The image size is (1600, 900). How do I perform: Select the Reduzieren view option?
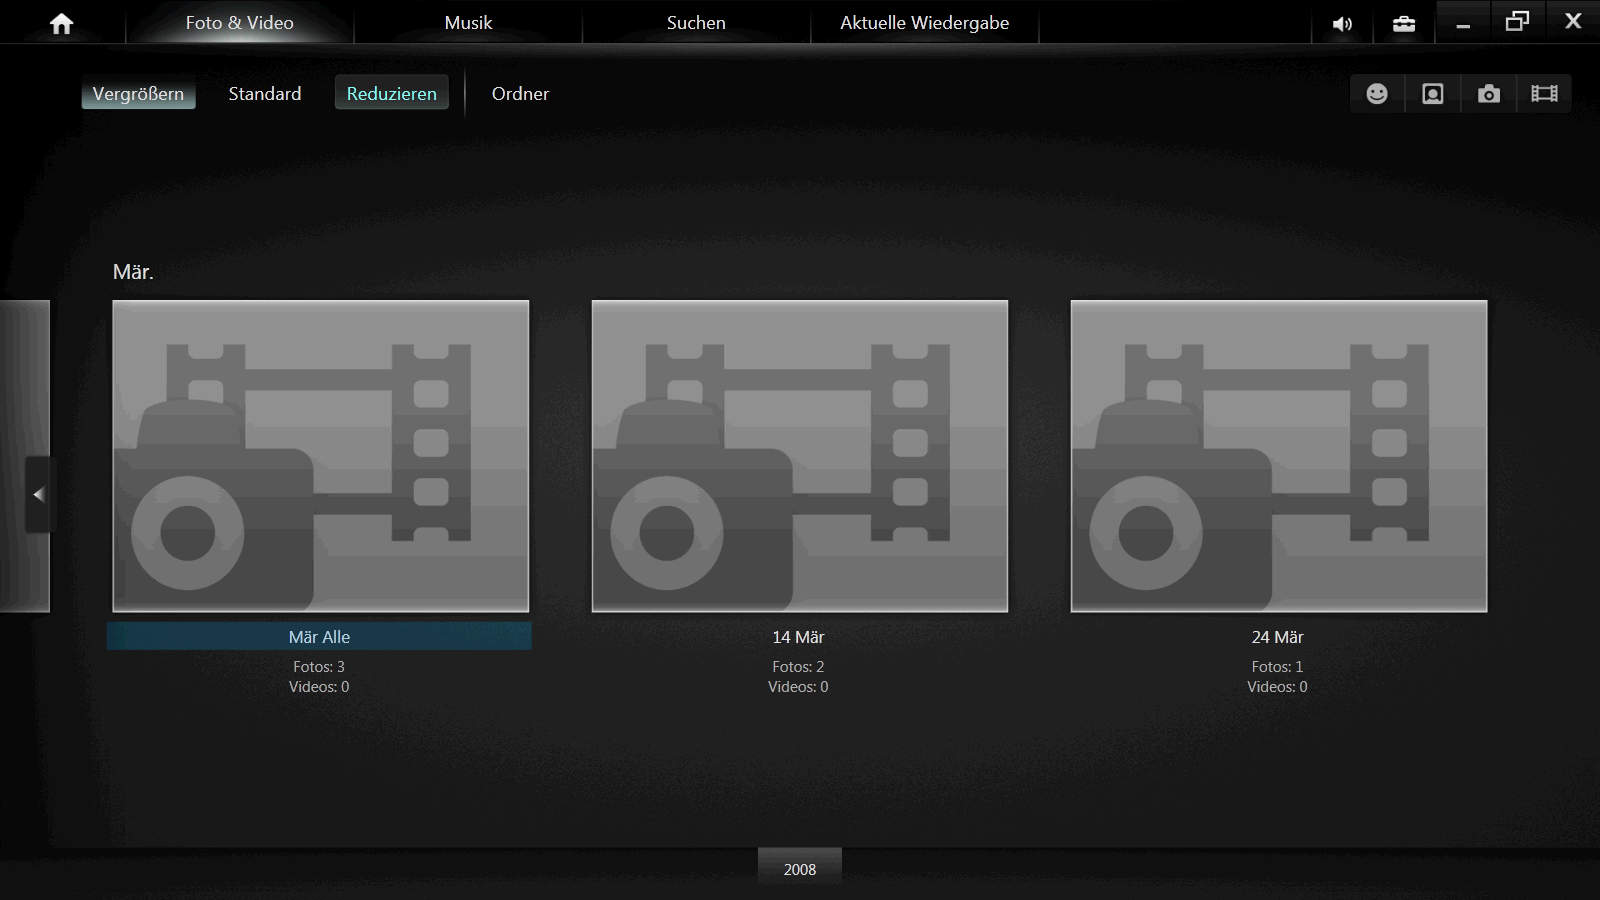[x=392, y=93]
